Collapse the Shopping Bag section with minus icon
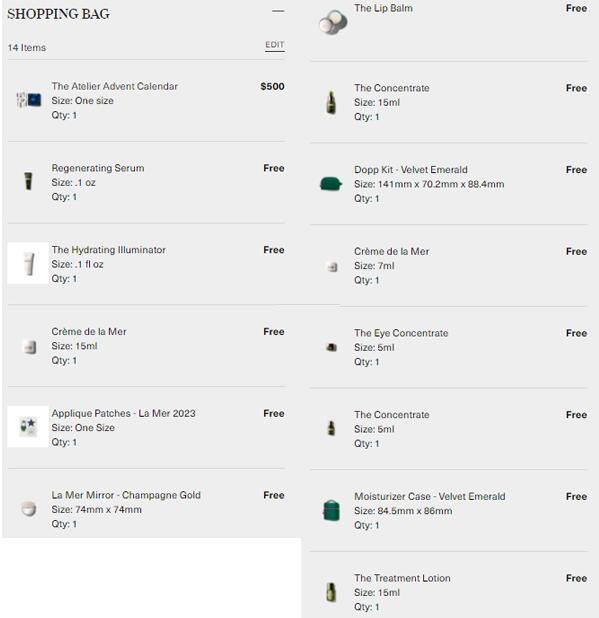The image size is (599, 618). coord(278,11)
